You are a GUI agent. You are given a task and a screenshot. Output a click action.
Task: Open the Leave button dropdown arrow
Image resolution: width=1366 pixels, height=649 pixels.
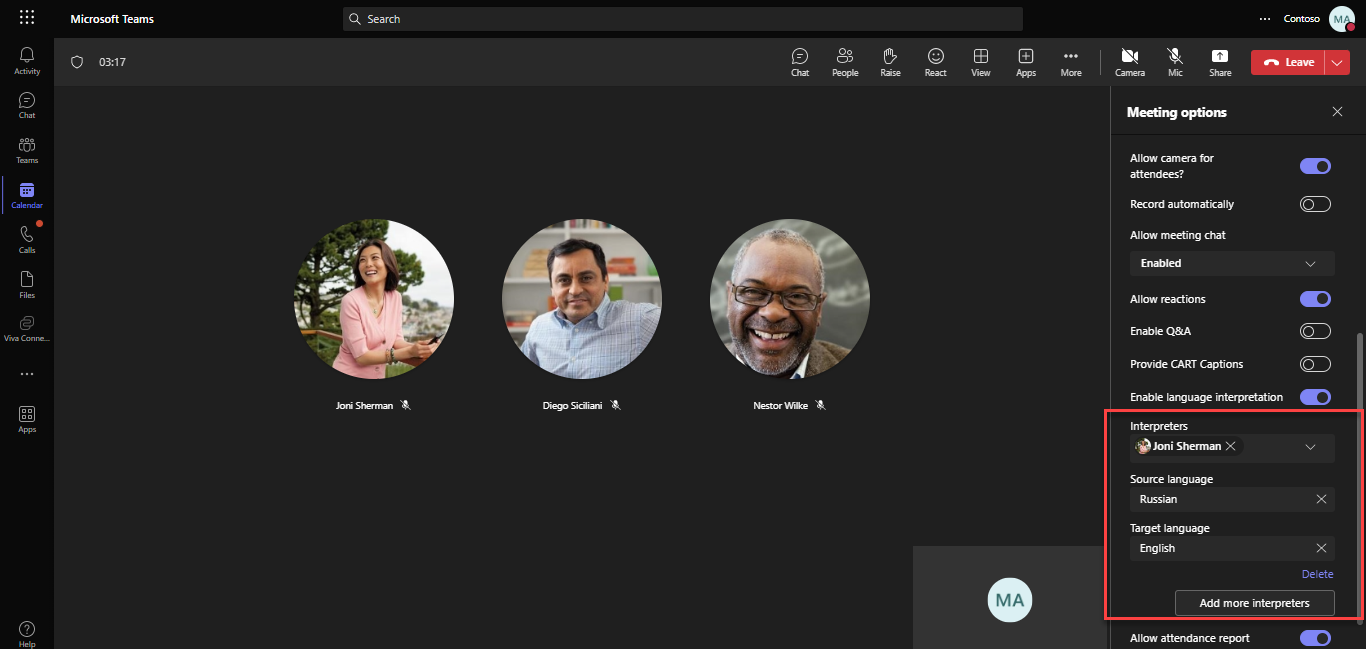click(1338, 61)
